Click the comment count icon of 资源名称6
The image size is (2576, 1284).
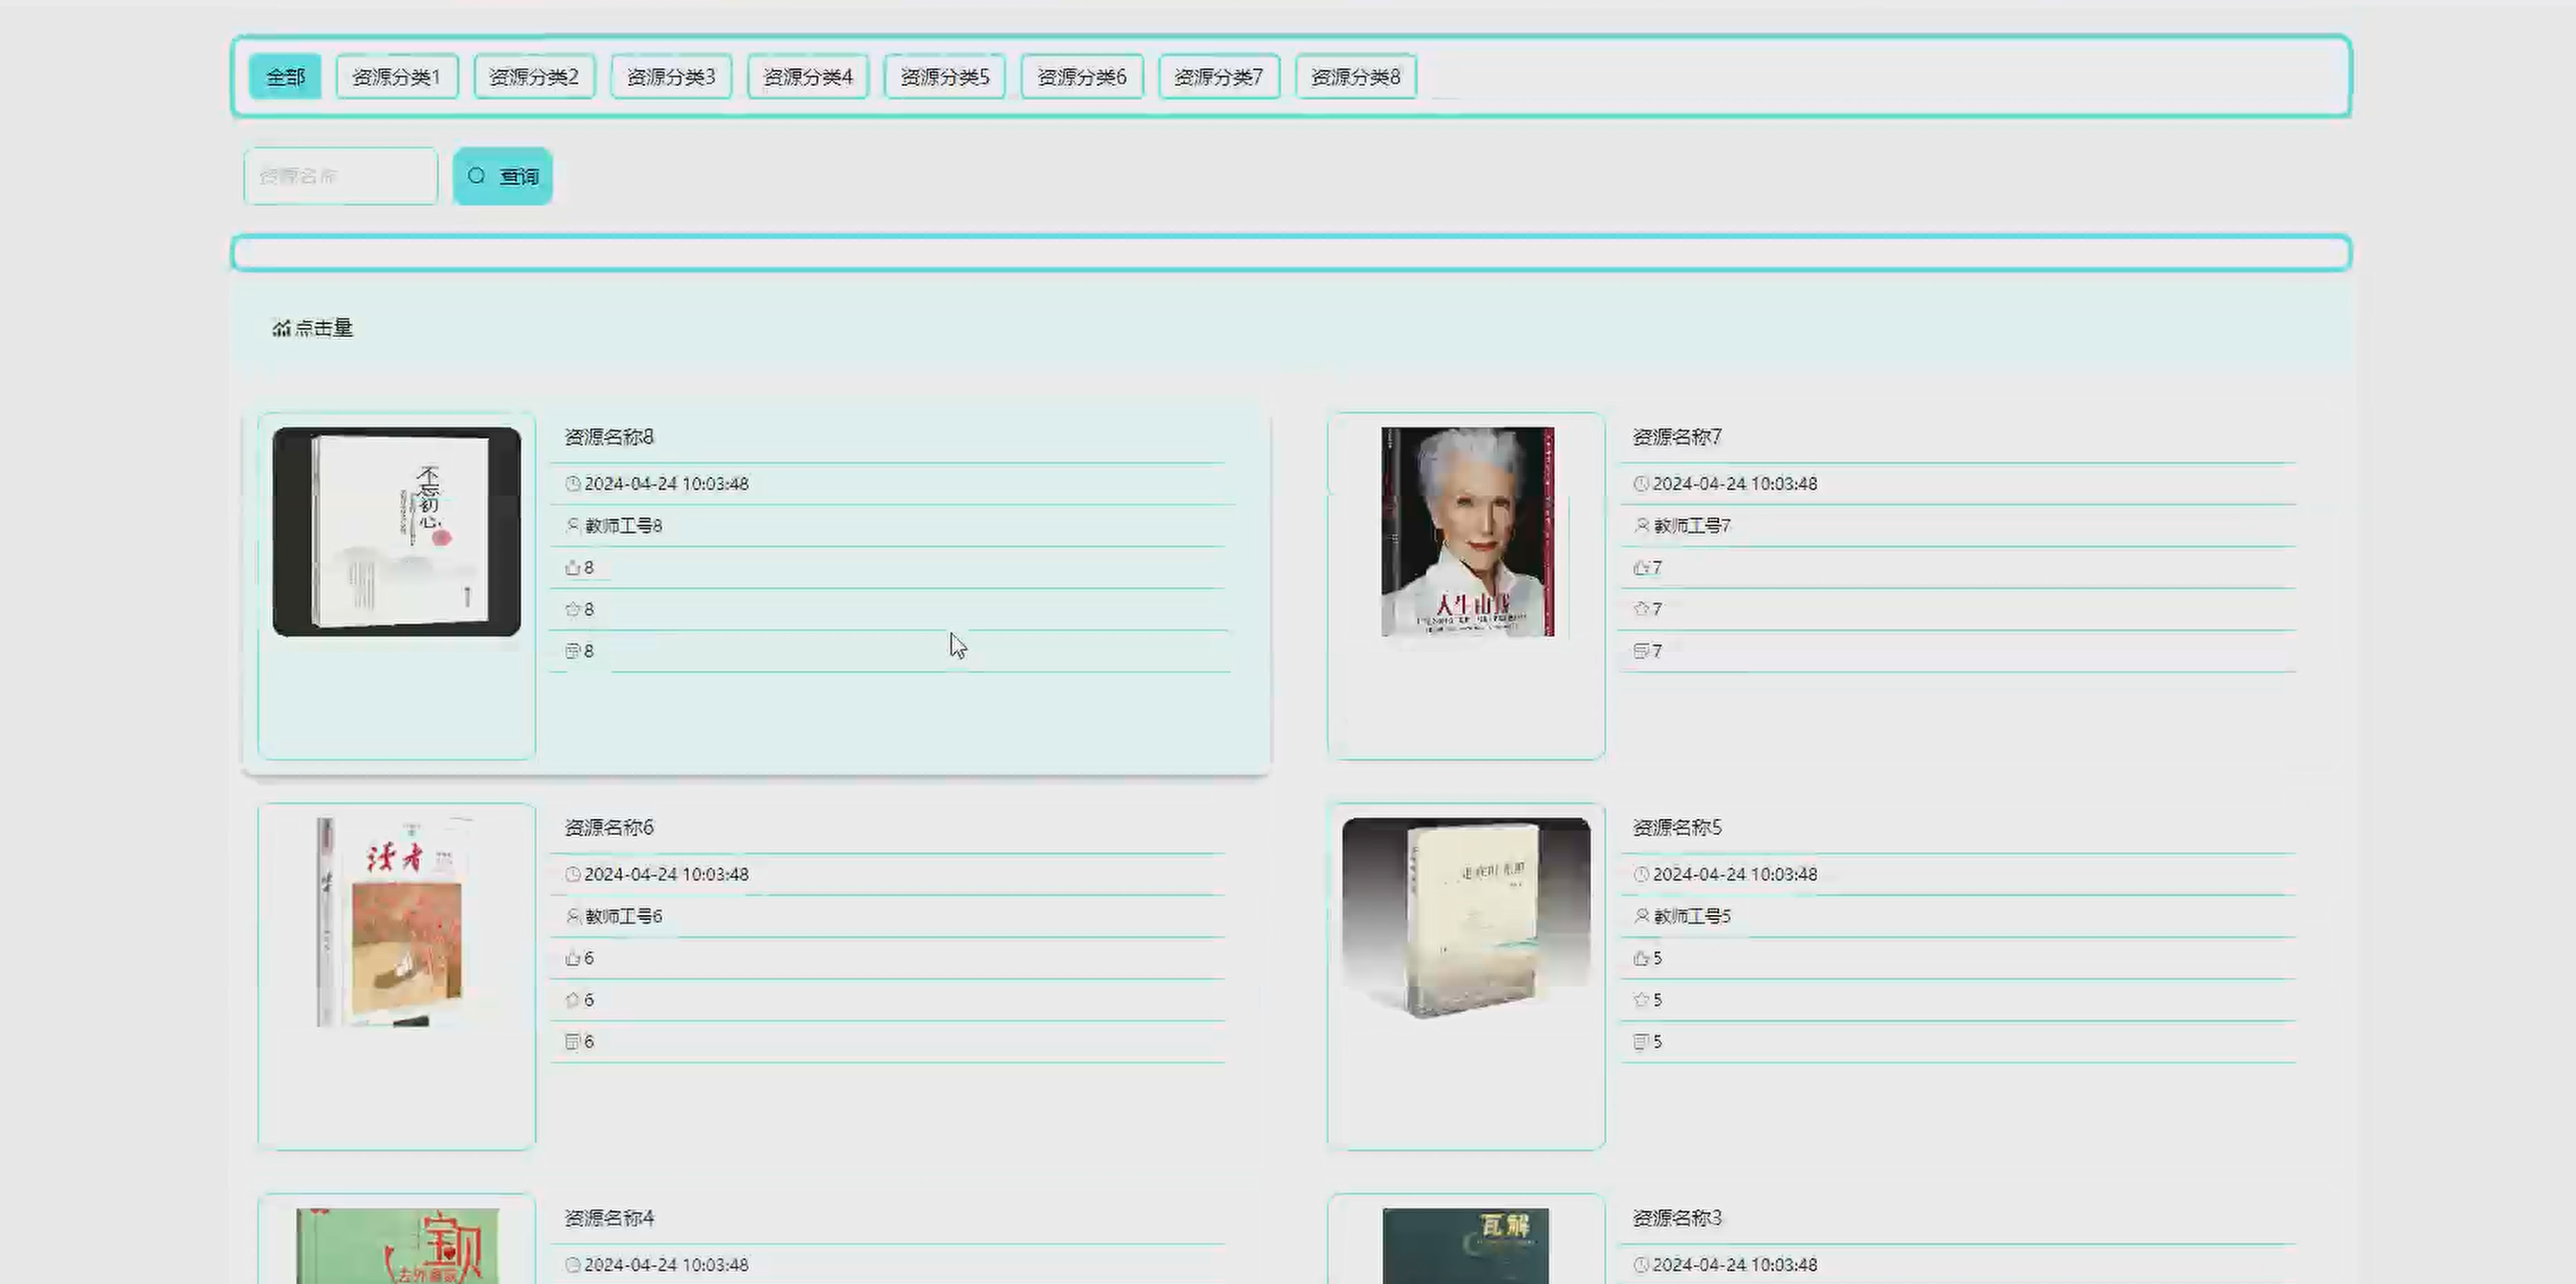click(x=573, y=1042)
